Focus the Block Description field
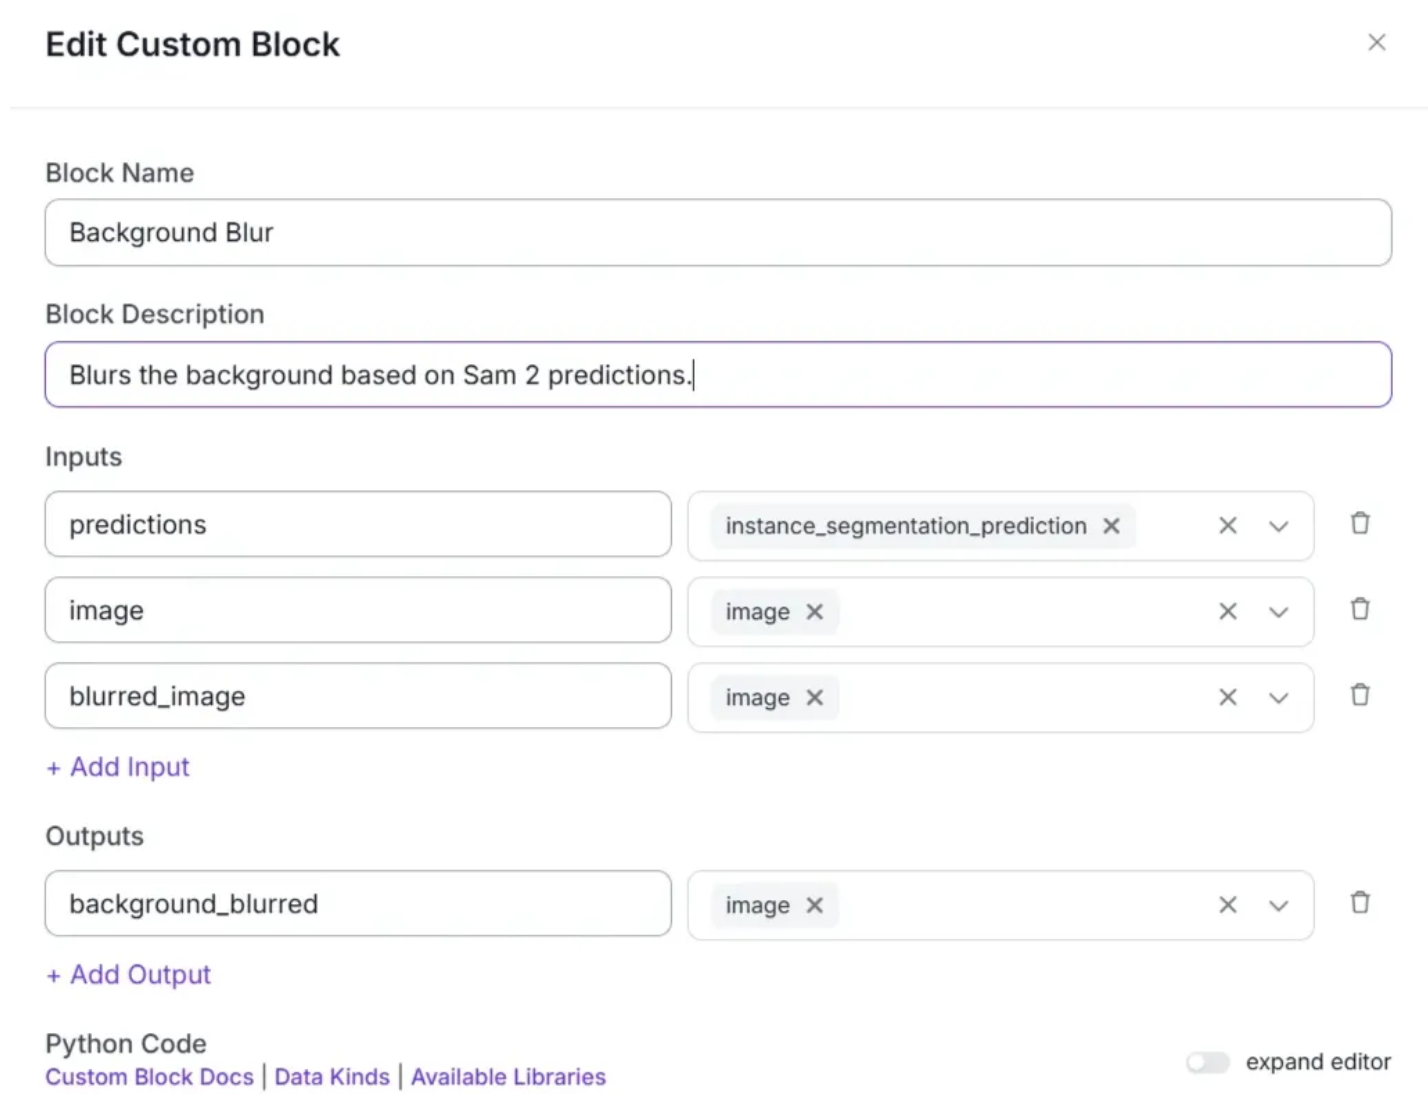Screen dimensions: 1428x1094 point(717,375)
